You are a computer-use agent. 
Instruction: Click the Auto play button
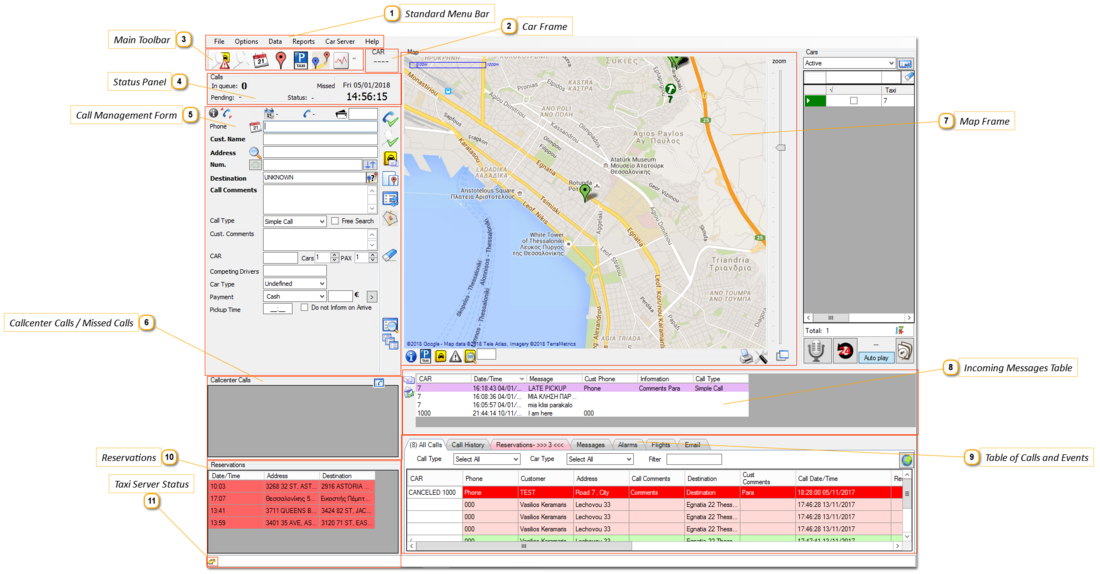click(876, 358)
